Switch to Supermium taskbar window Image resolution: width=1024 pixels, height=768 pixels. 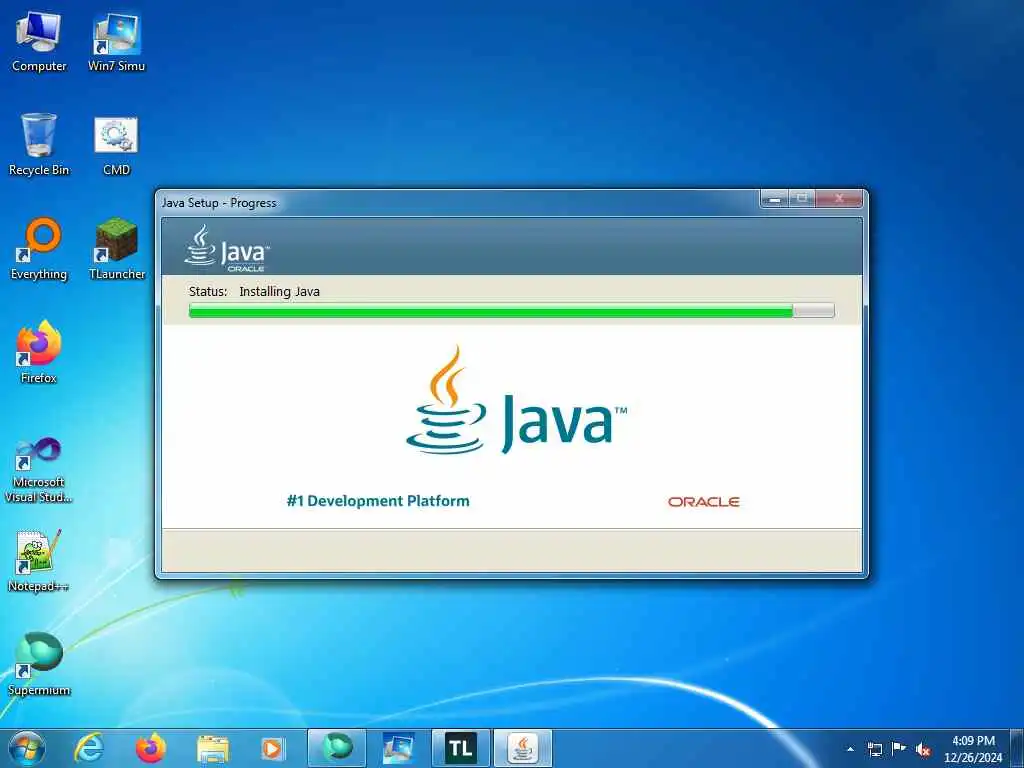pyautogui.click(x=337, y=748)
